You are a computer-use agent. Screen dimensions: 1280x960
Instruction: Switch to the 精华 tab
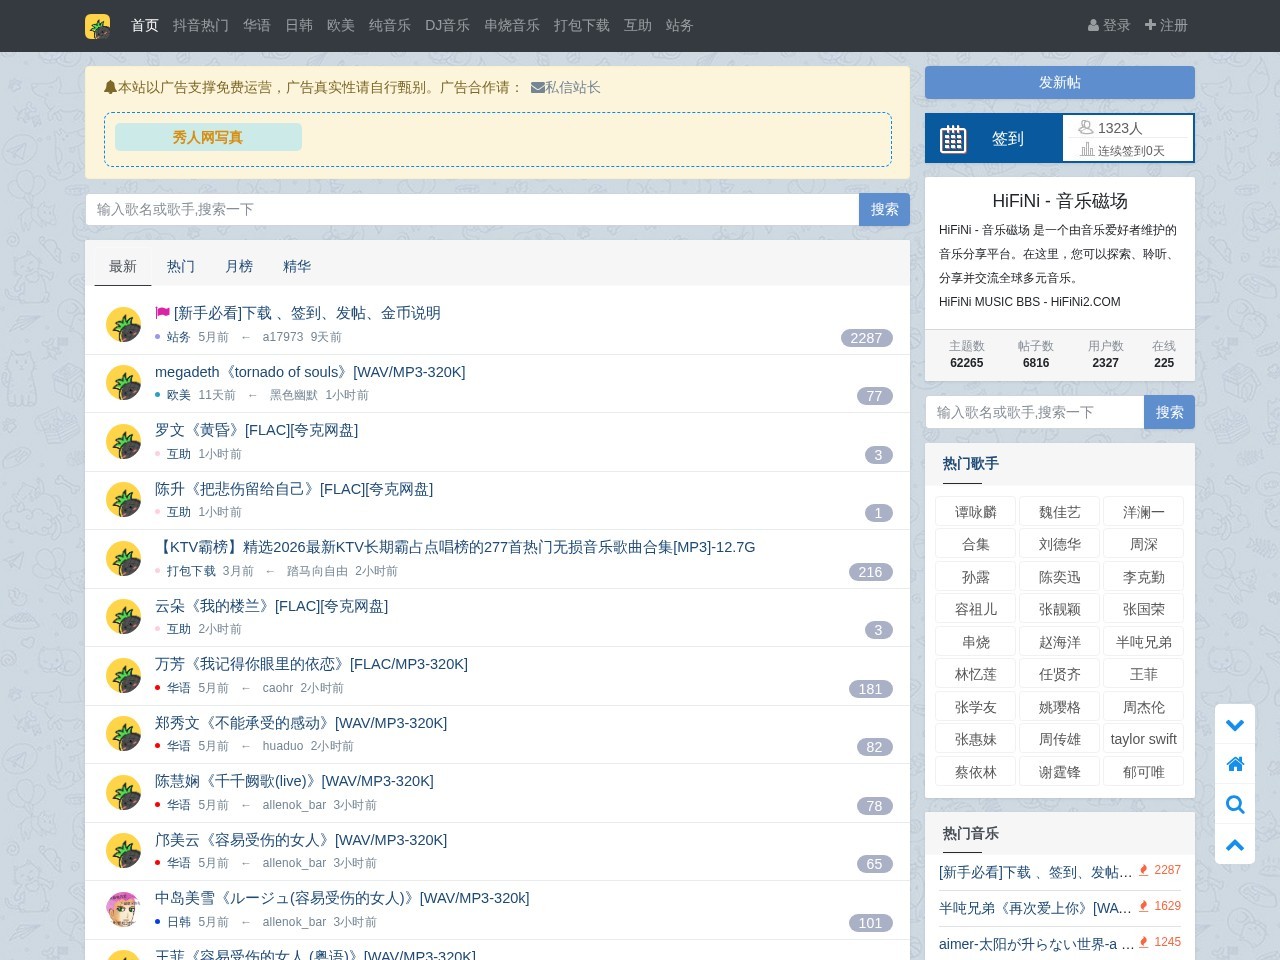pyautogui.click(x=297, y=267)
